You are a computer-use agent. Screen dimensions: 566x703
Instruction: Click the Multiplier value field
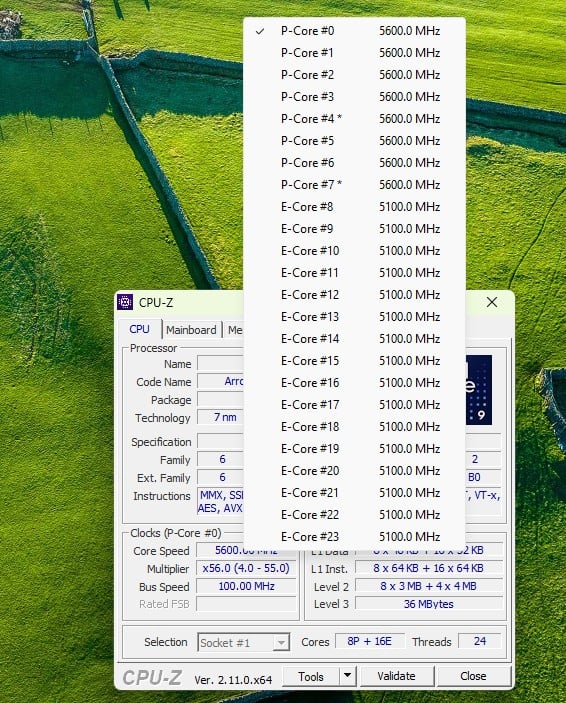click(x=246, y=568)
